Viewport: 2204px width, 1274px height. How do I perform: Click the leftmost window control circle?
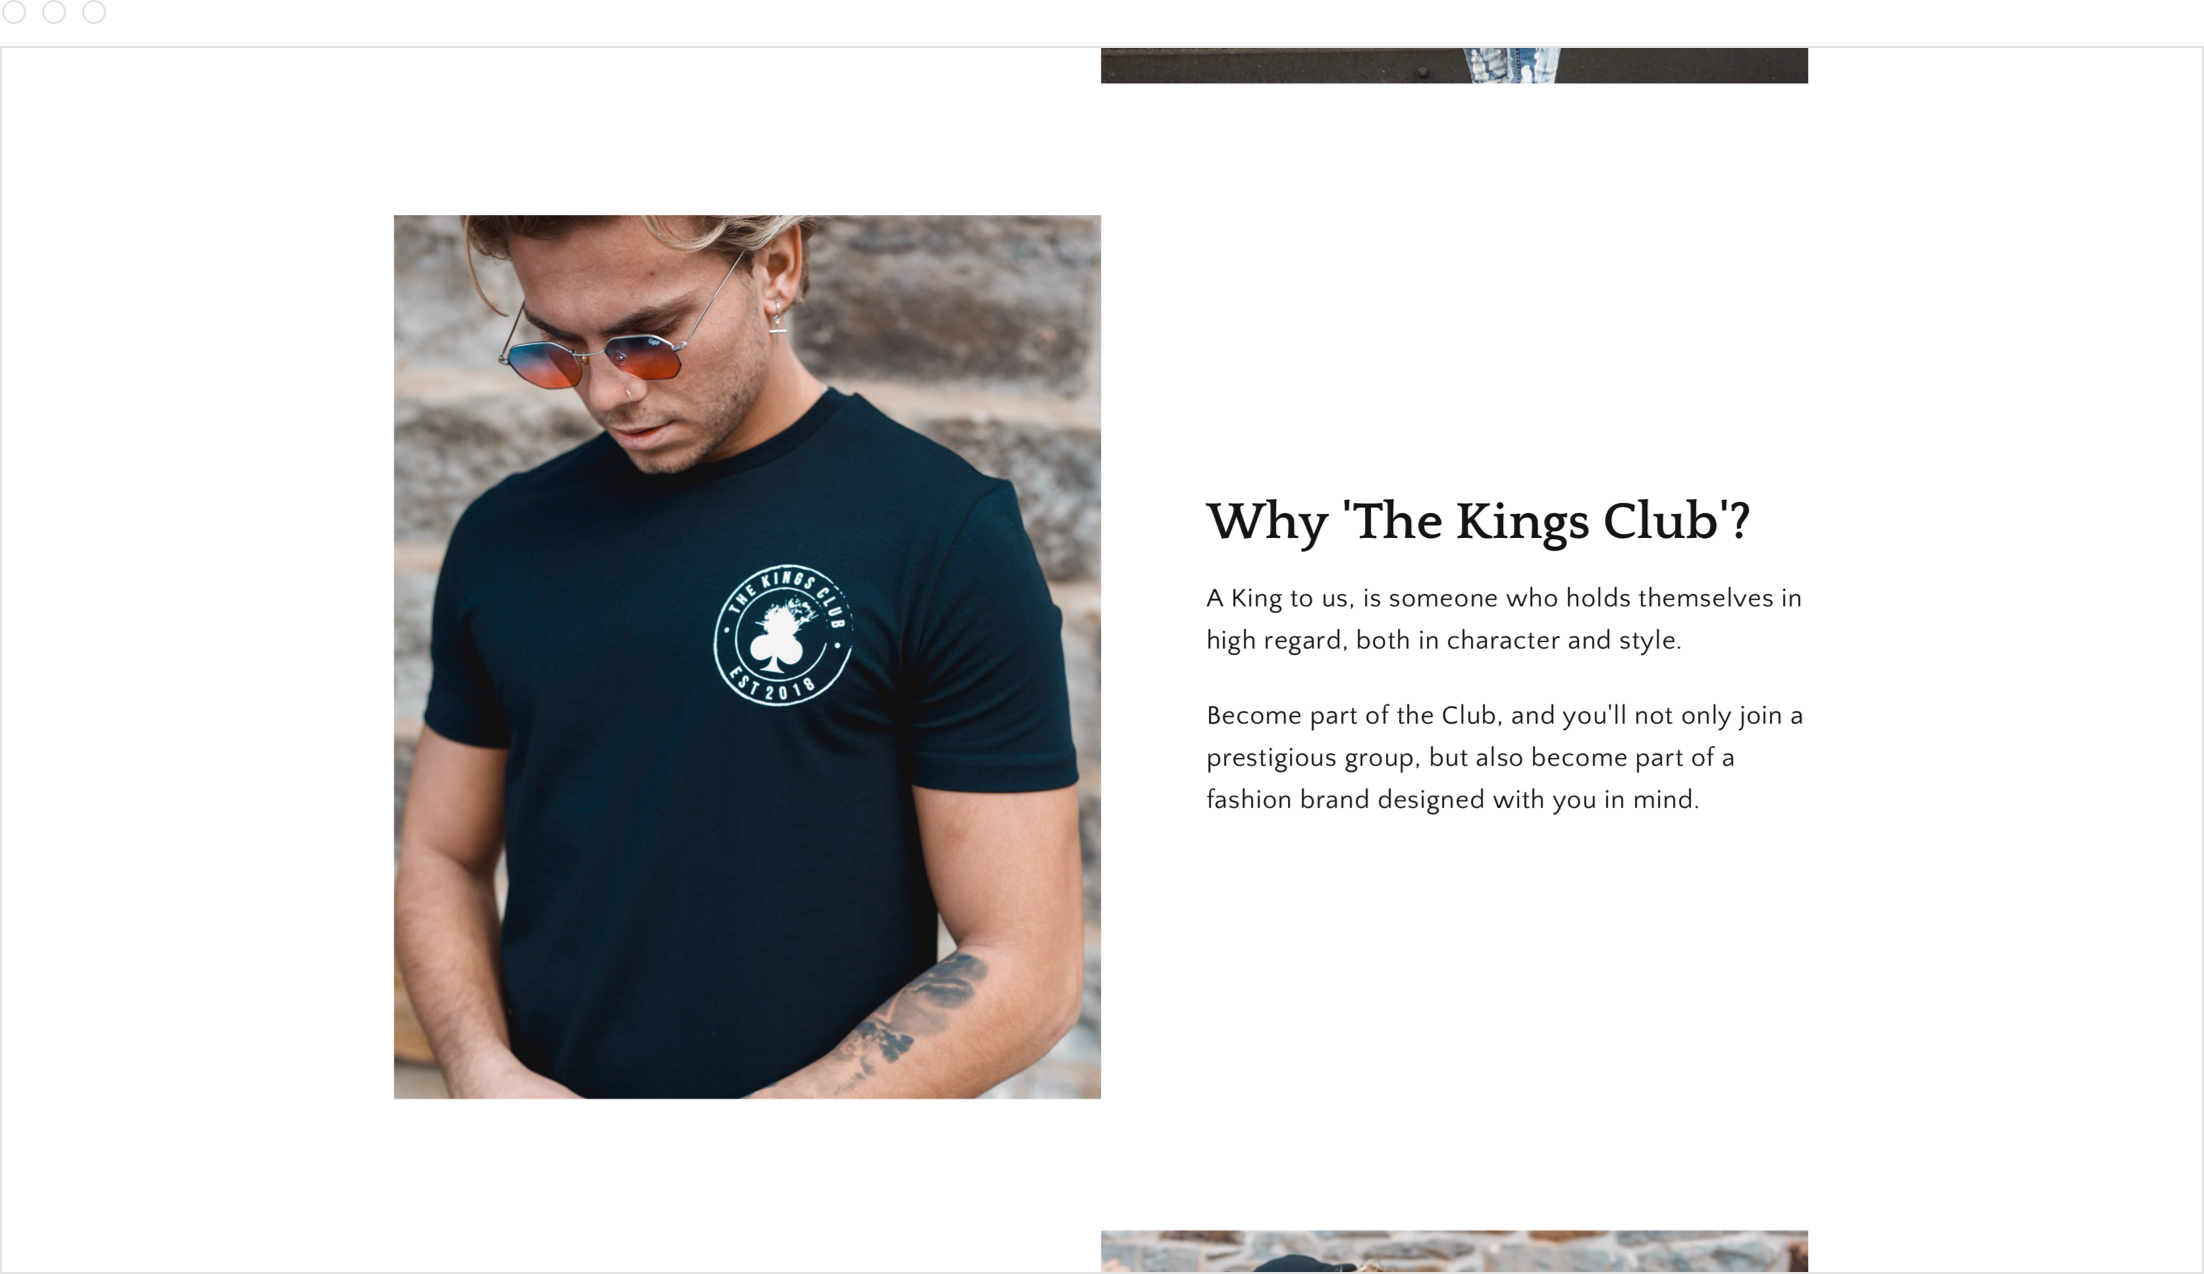click(14, 12)
